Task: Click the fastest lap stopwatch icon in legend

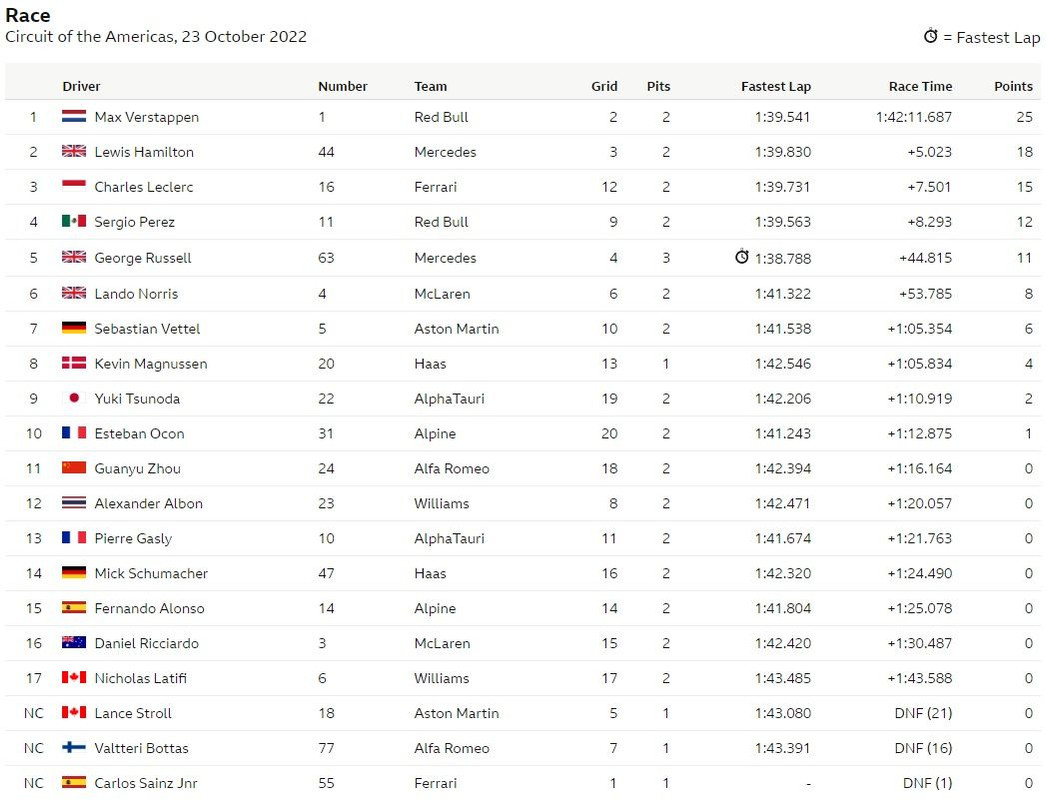Action: click(931, 36)
